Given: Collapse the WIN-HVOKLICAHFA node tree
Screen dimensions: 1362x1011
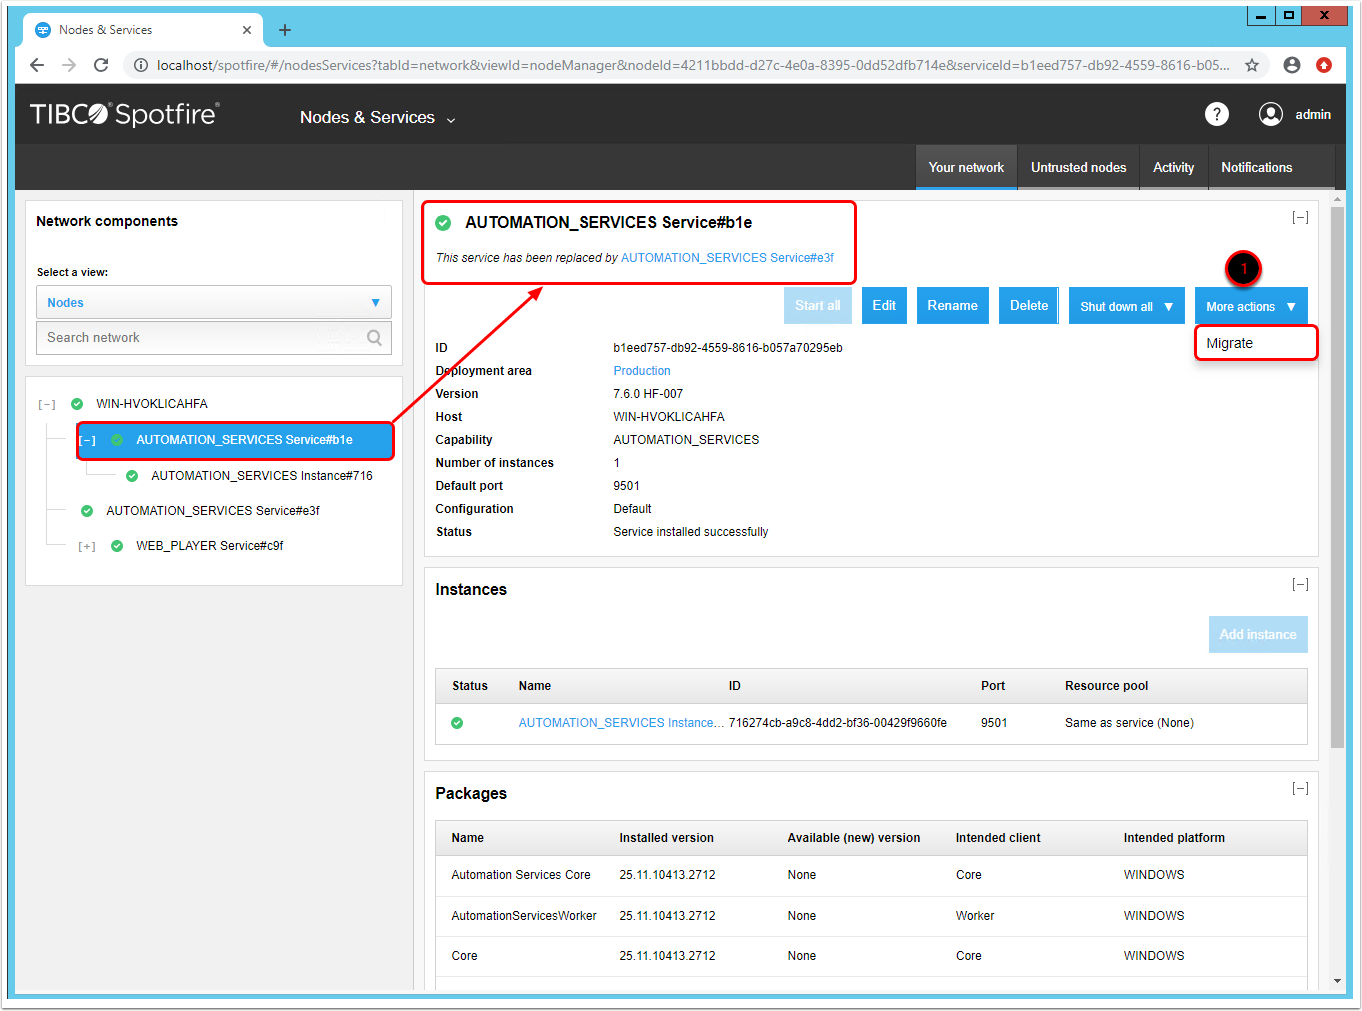Looking at the screenshot, I should click(x=47, y=405).
